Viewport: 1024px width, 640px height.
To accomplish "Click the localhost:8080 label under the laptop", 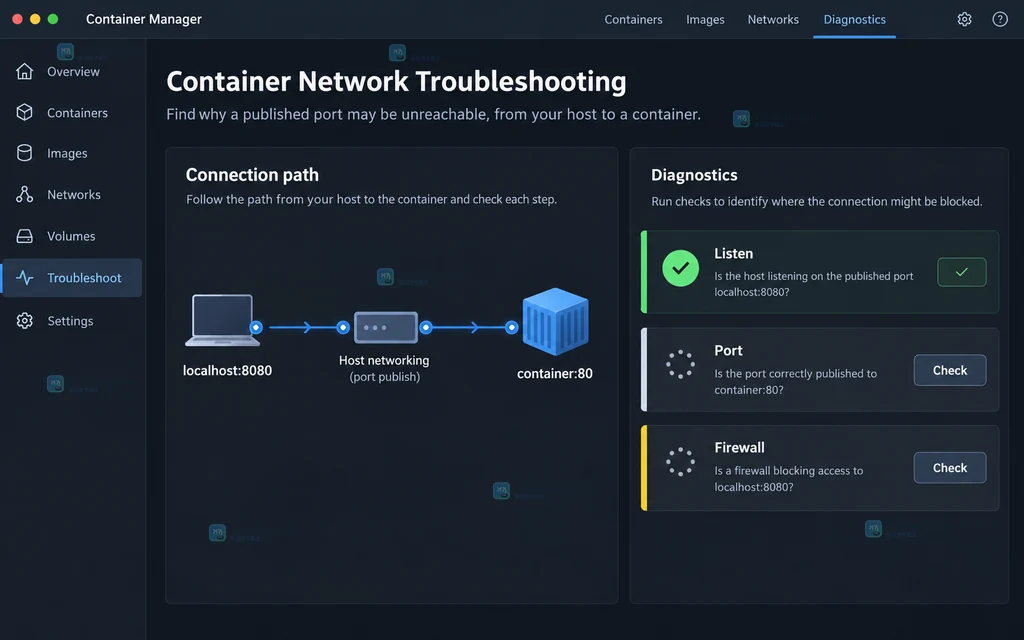I will (x=227, y=371).
